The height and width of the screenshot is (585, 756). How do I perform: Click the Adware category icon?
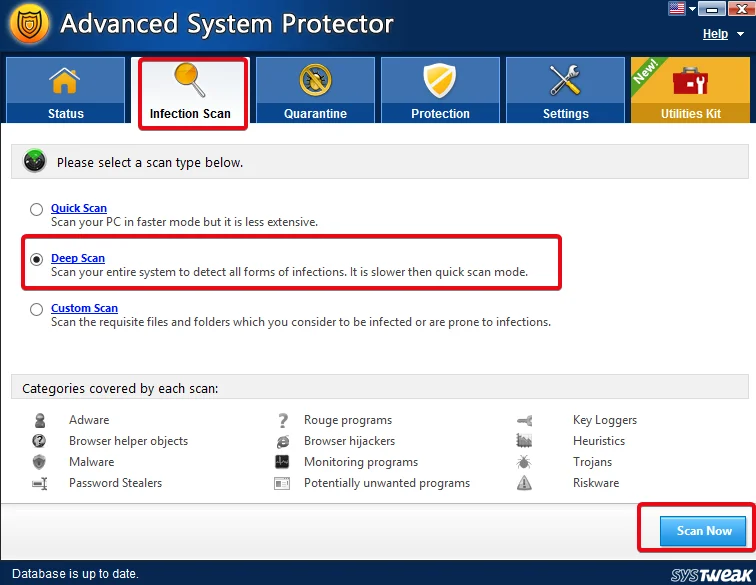(40, 421)
